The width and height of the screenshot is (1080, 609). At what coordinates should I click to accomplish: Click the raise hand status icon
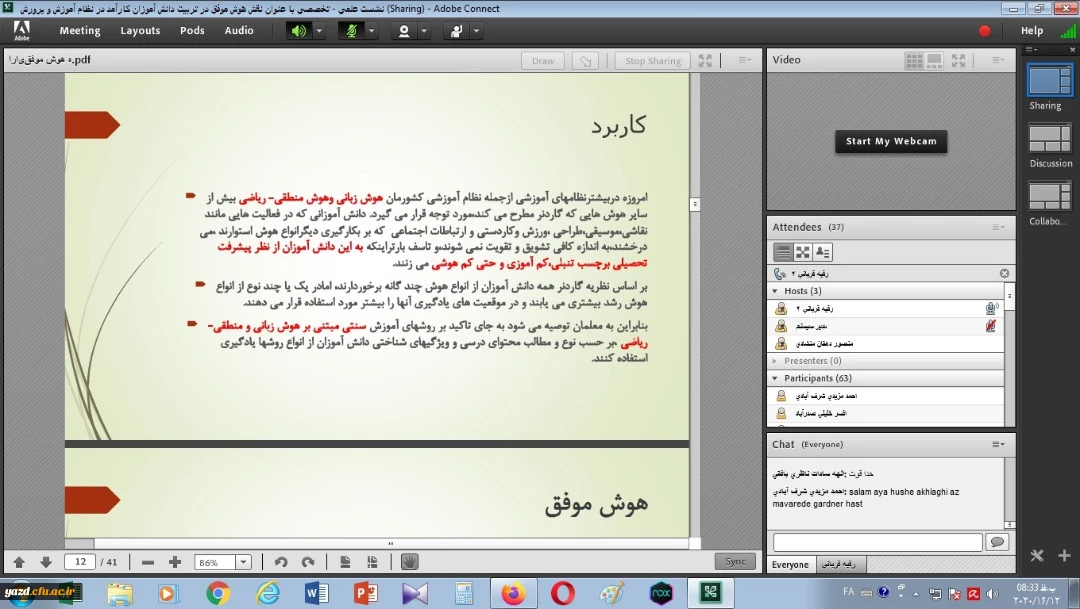pos(456,31)
